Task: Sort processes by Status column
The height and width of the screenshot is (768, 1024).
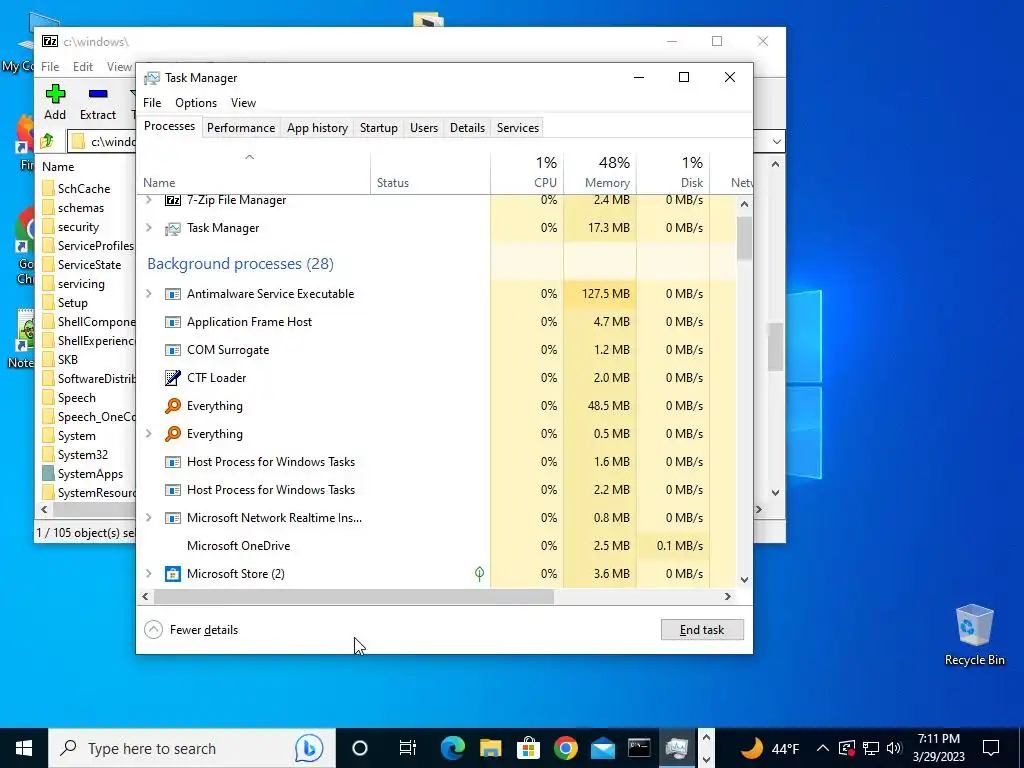Action: coord(430,173)
